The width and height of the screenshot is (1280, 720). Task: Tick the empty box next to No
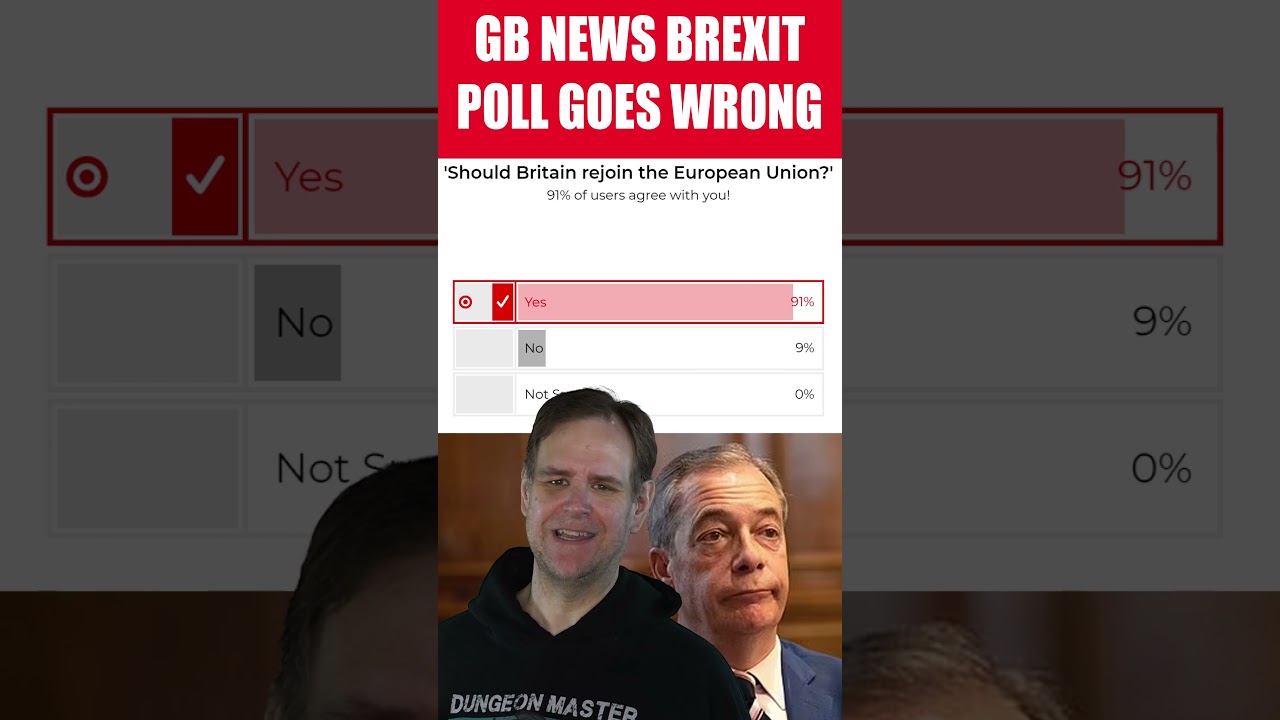tap(484, 348)
